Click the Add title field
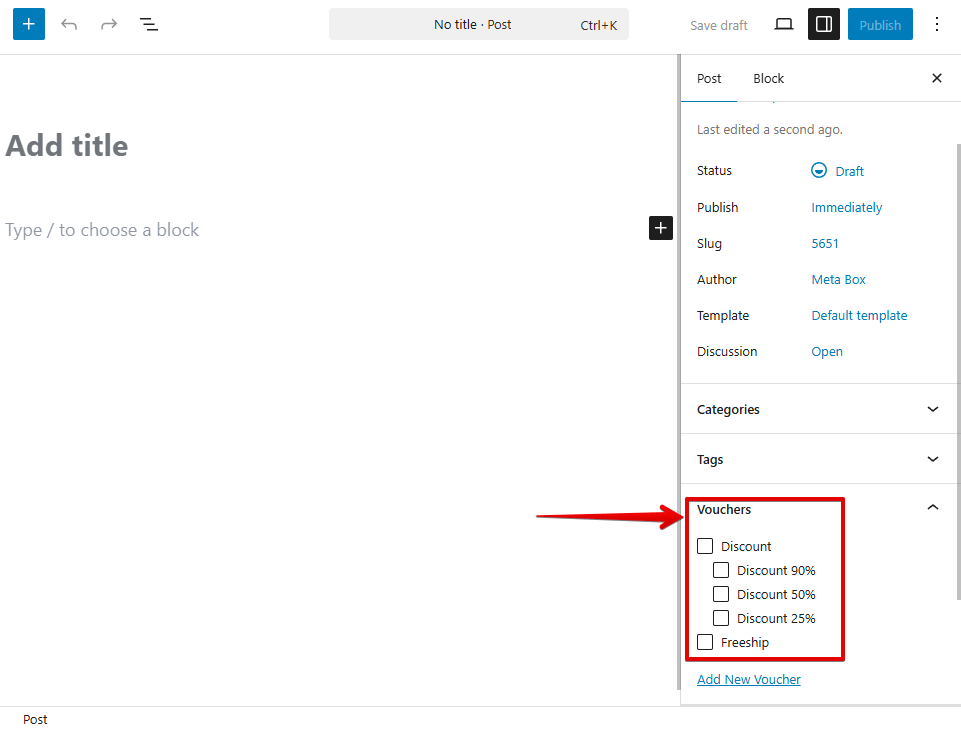This screenshot has height=731, width=961. (x=67, y=145)
